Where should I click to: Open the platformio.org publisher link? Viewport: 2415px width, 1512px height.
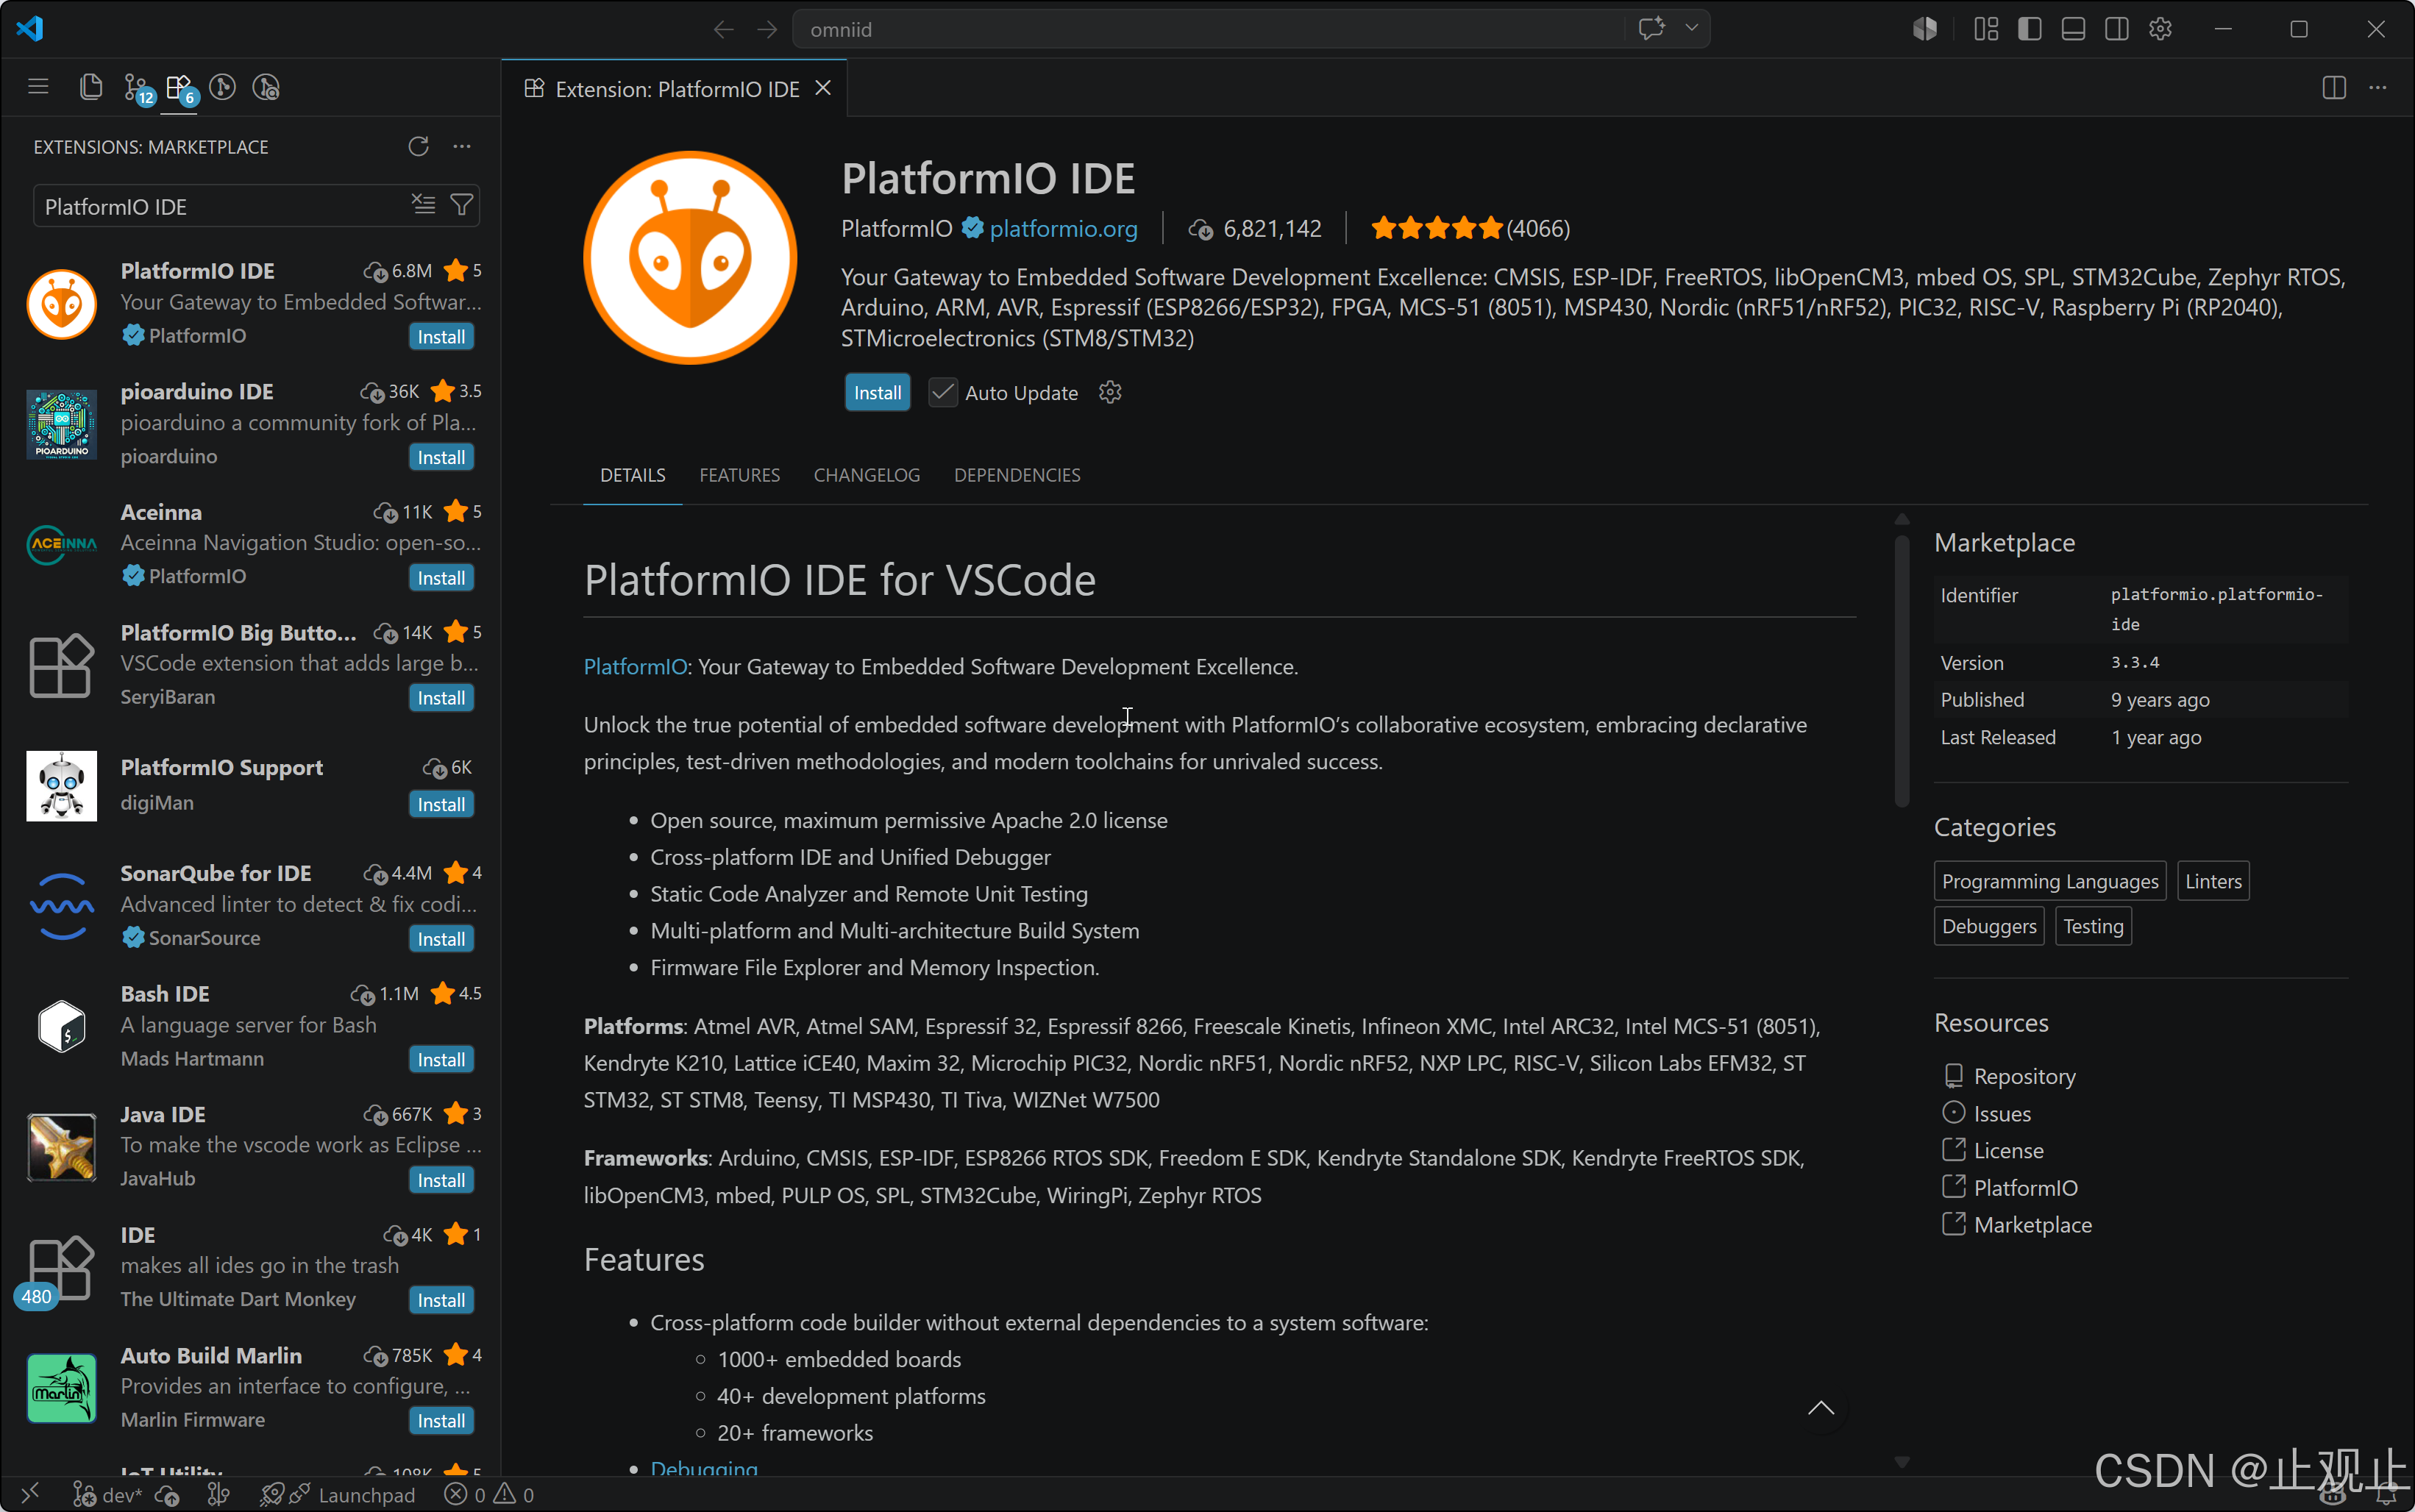point(1063,229)
